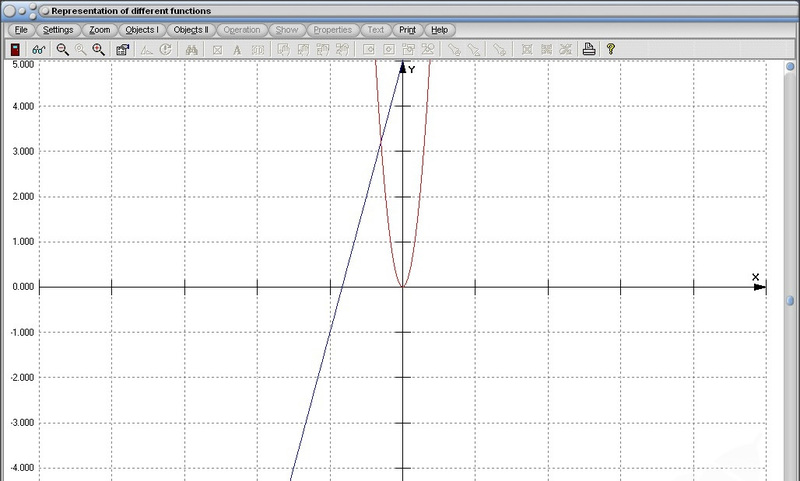
Task: Click the -1.000 y-axis value
Action: point(22,333)
